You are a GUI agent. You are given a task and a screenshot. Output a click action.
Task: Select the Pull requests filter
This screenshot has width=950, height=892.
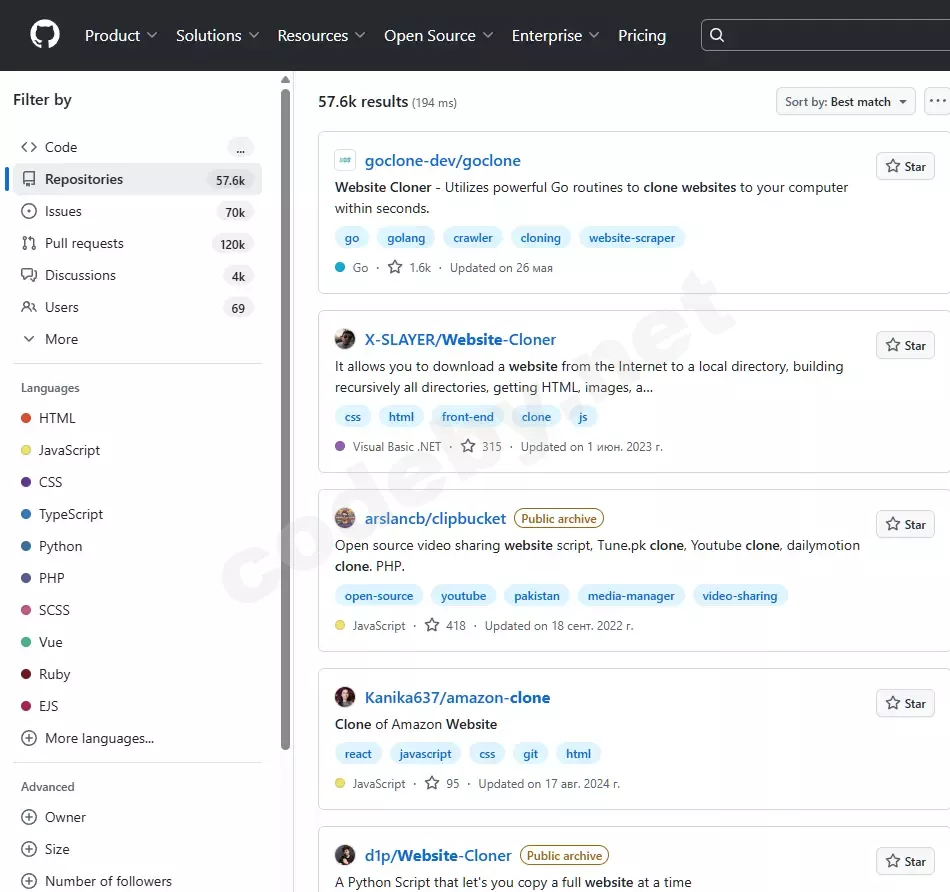tap(84, 243)
